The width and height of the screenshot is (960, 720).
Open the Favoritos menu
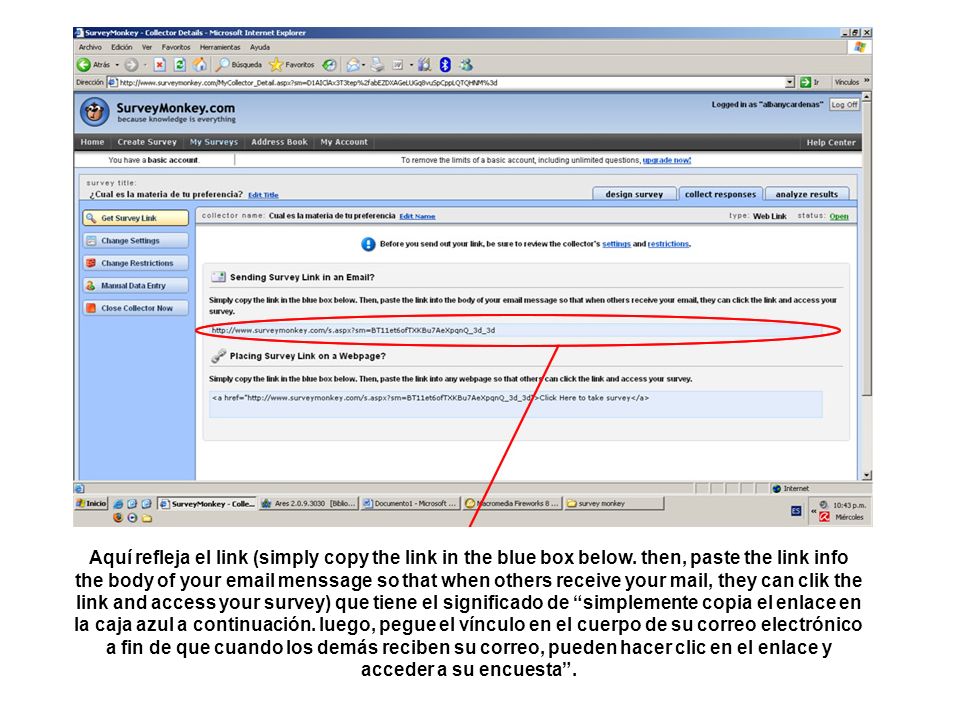pos(176,47)
